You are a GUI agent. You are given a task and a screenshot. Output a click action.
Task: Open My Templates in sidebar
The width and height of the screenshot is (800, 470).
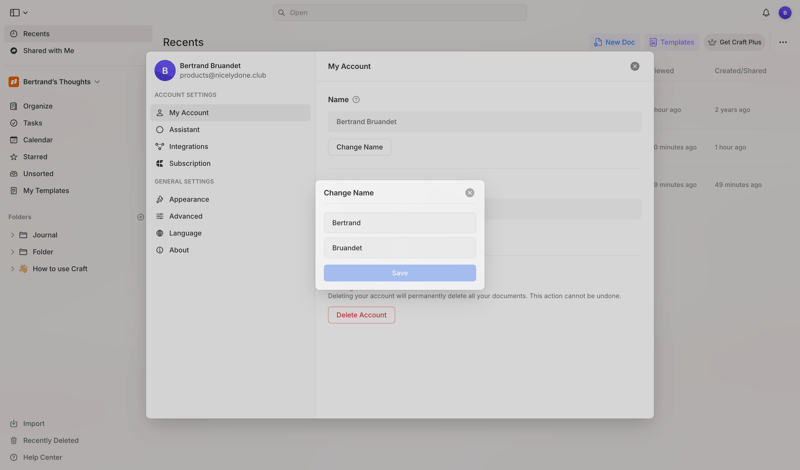click(45, 190)
